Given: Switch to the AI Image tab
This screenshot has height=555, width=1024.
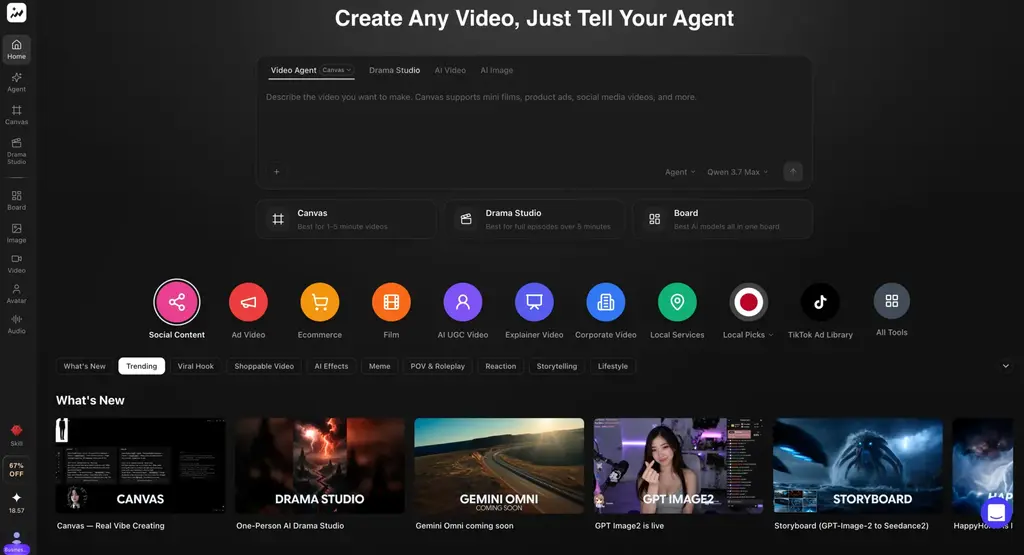Looking at the screenshot, I should pos(496,70).
